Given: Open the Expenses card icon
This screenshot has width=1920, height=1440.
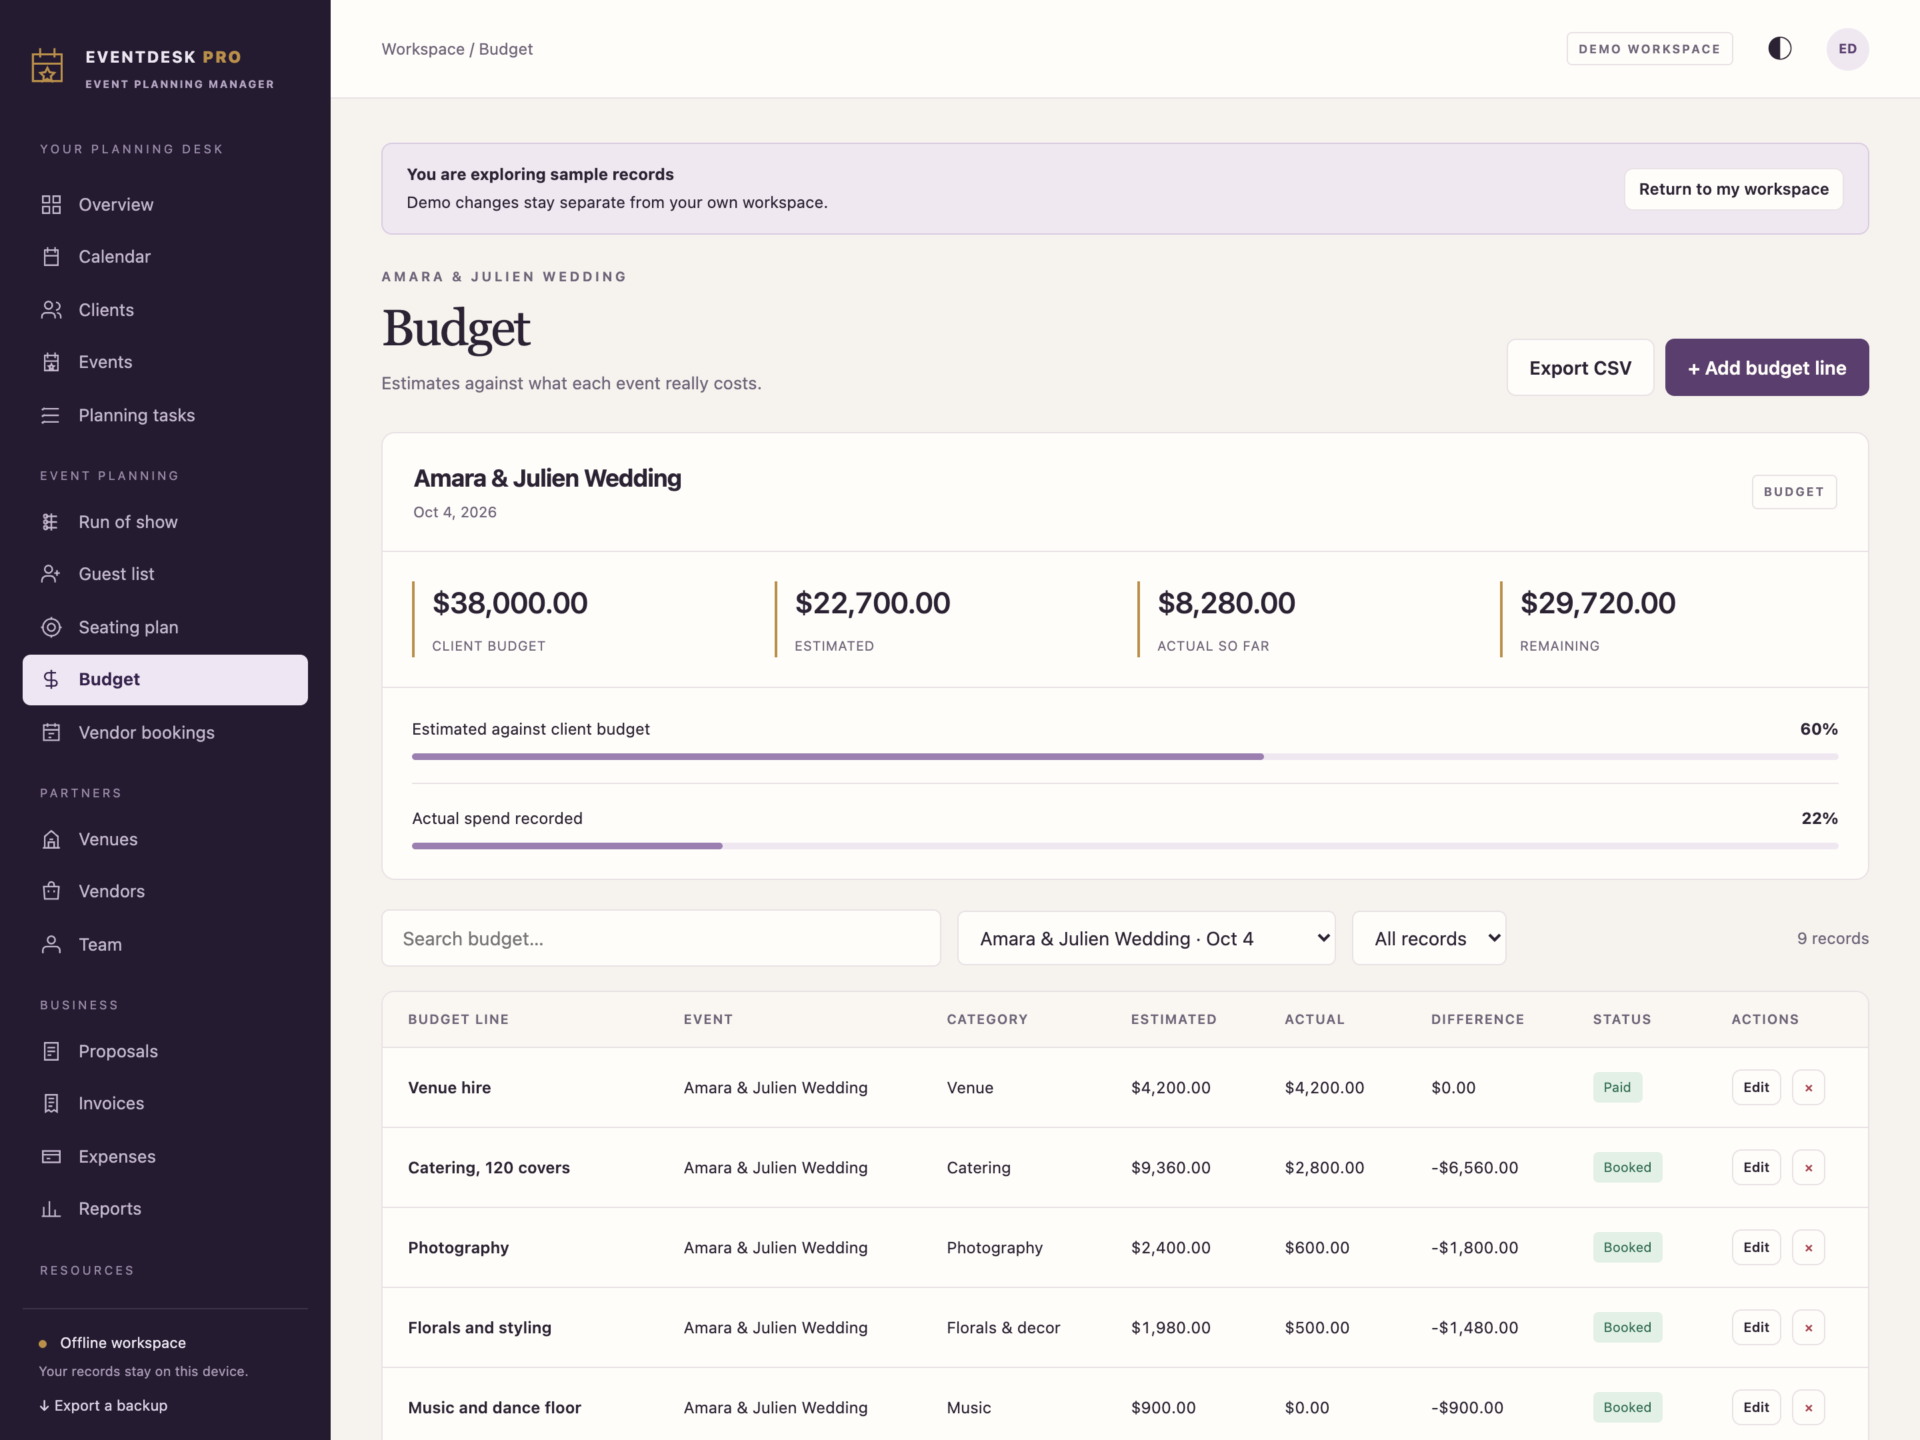Looking at the screenshot, I should tap(51, 1156).
